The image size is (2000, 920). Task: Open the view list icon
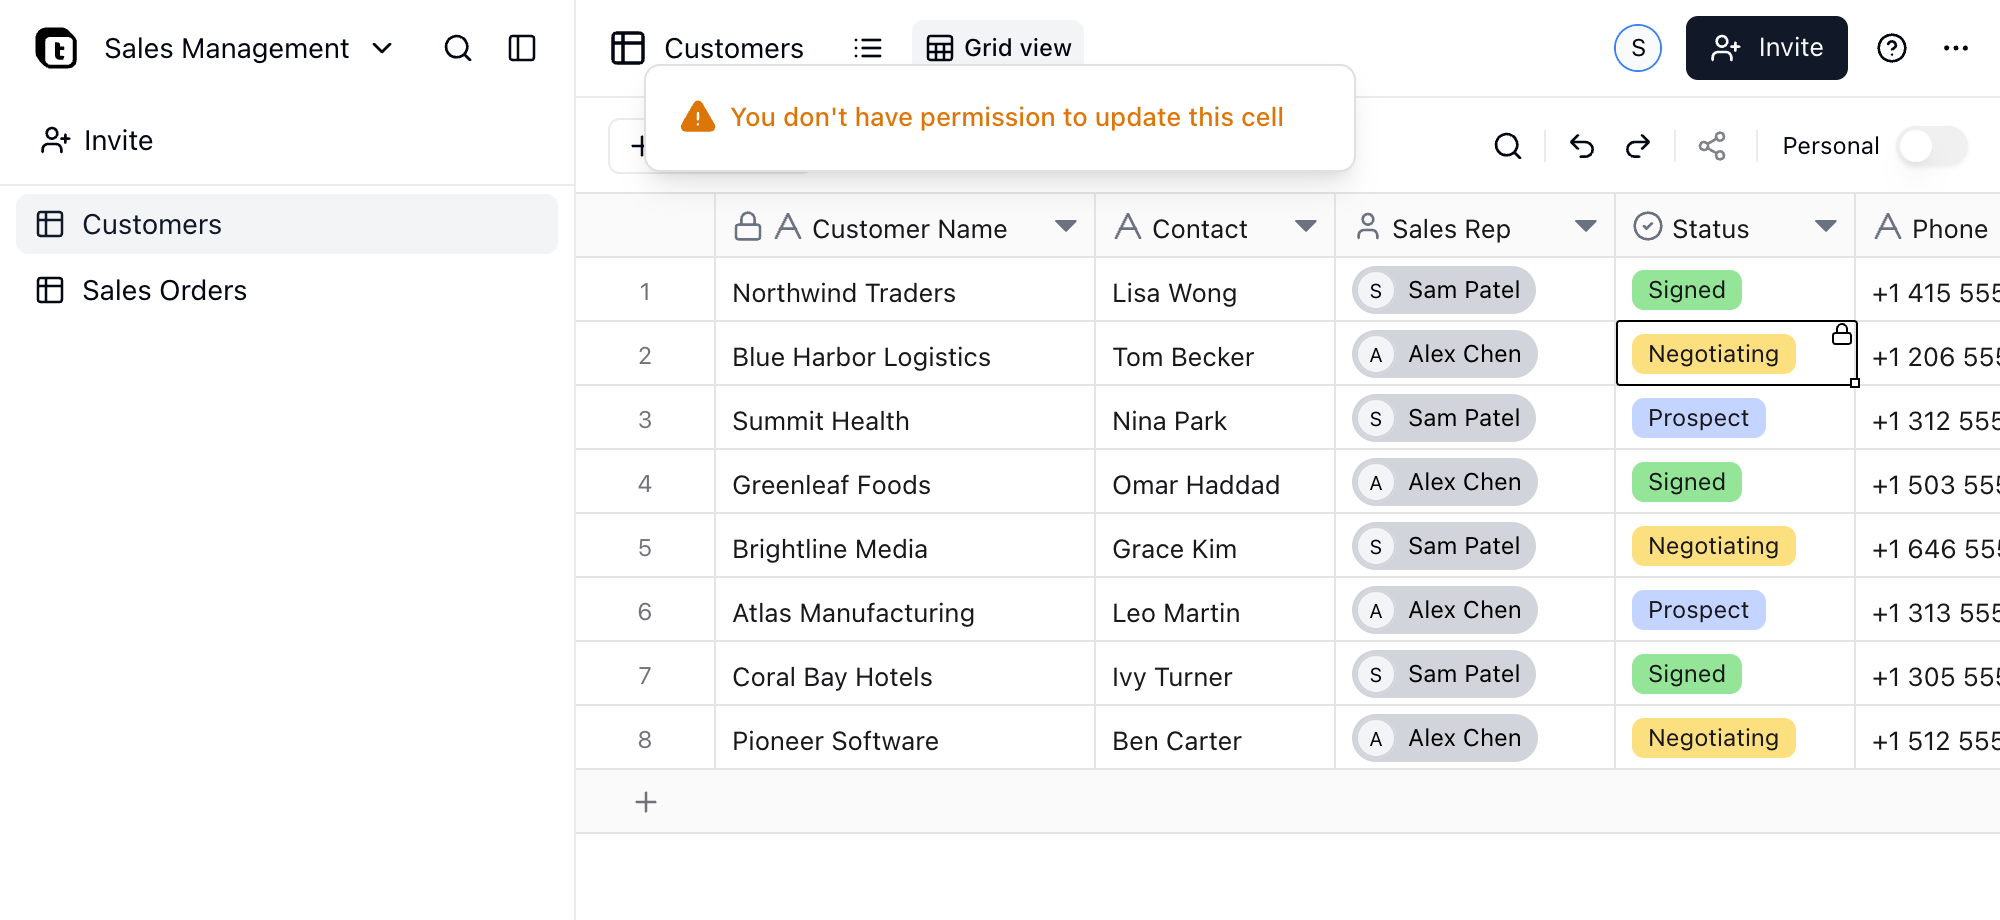tap(868, 48)
